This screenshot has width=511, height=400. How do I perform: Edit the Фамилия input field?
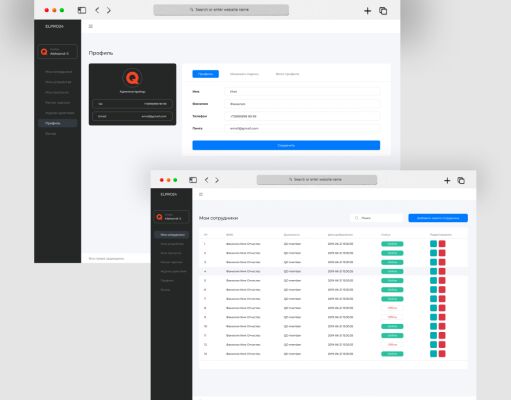coord(302,104)
